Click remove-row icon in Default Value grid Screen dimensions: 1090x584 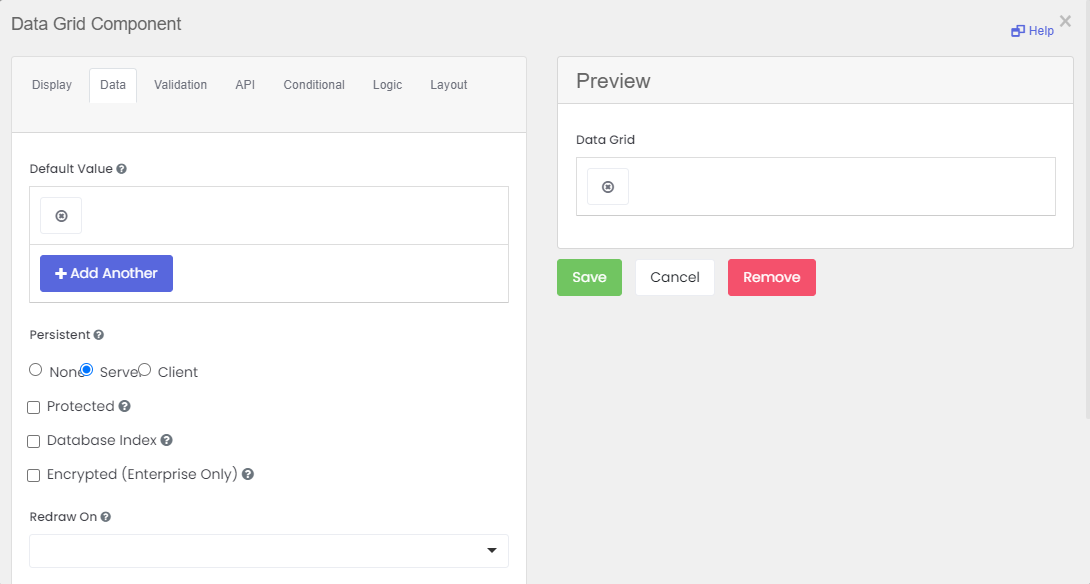point(61,216)
